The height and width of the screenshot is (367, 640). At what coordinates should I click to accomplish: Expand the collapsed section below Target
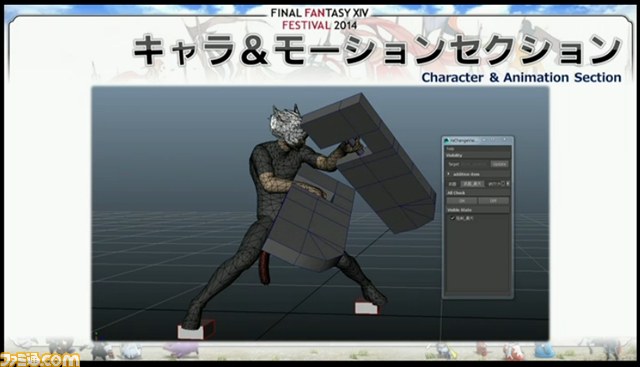449,174
